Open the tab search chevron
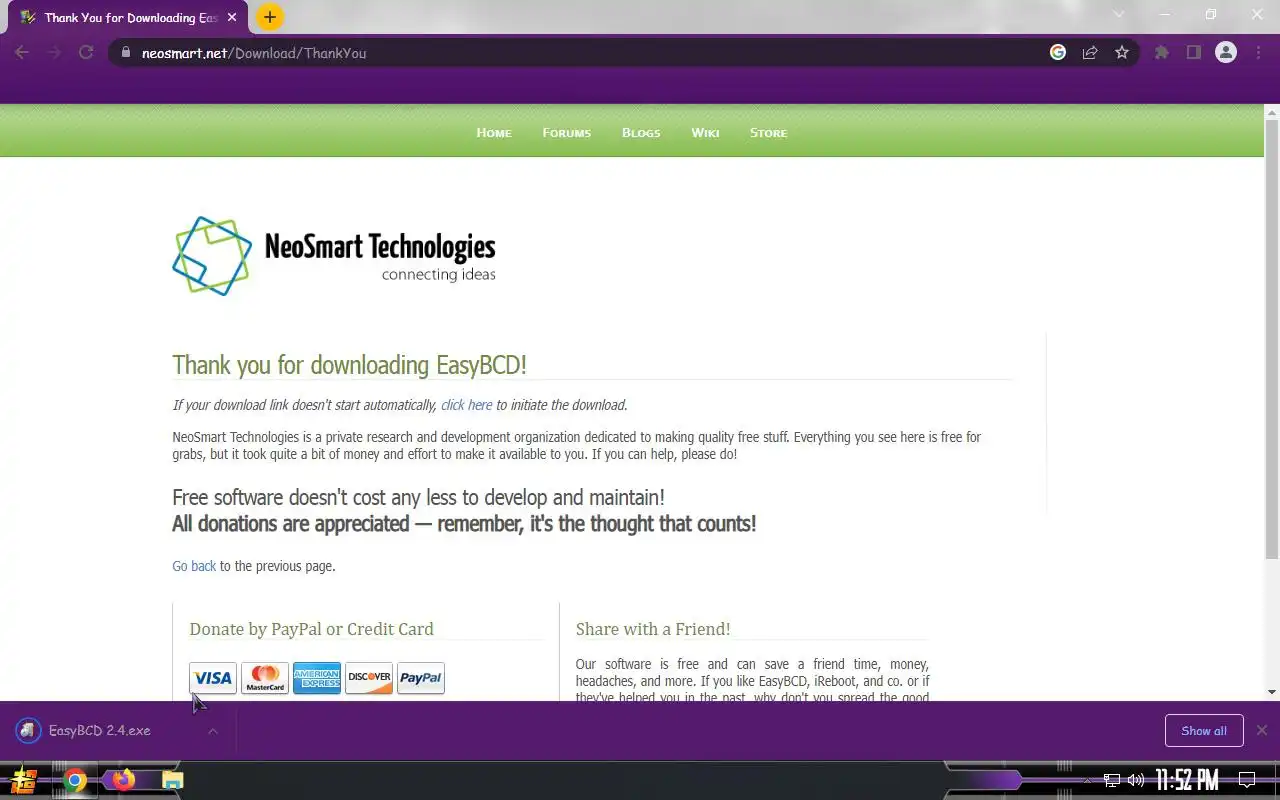The height and width of the screenshot is (800, 1280). point(1119,15)
